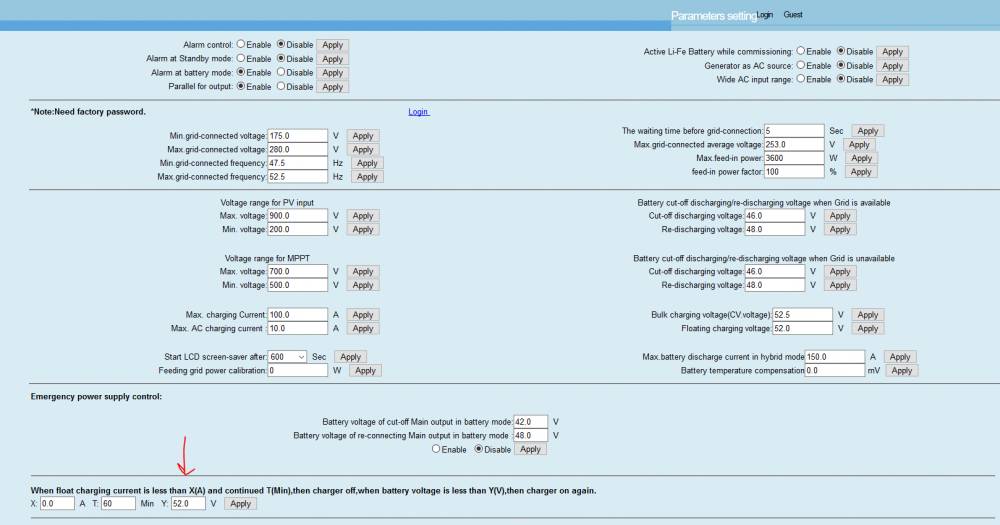Apply Max. grid-connected frequency
Screen dimensions: 1000x525
367,177
